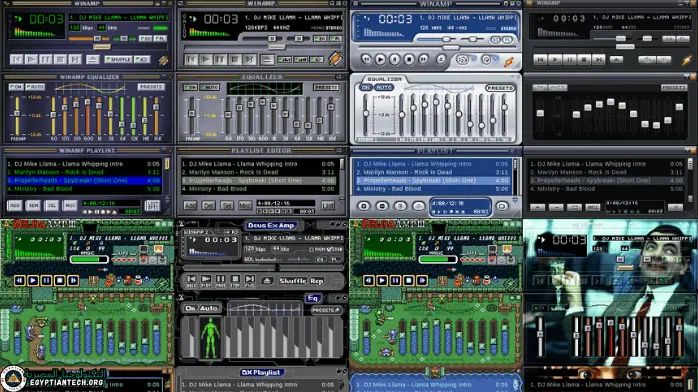
Task: Jump to the next track in the gray-skinned Winamp player
Action: pyautogui.click(x=250, y=59)
